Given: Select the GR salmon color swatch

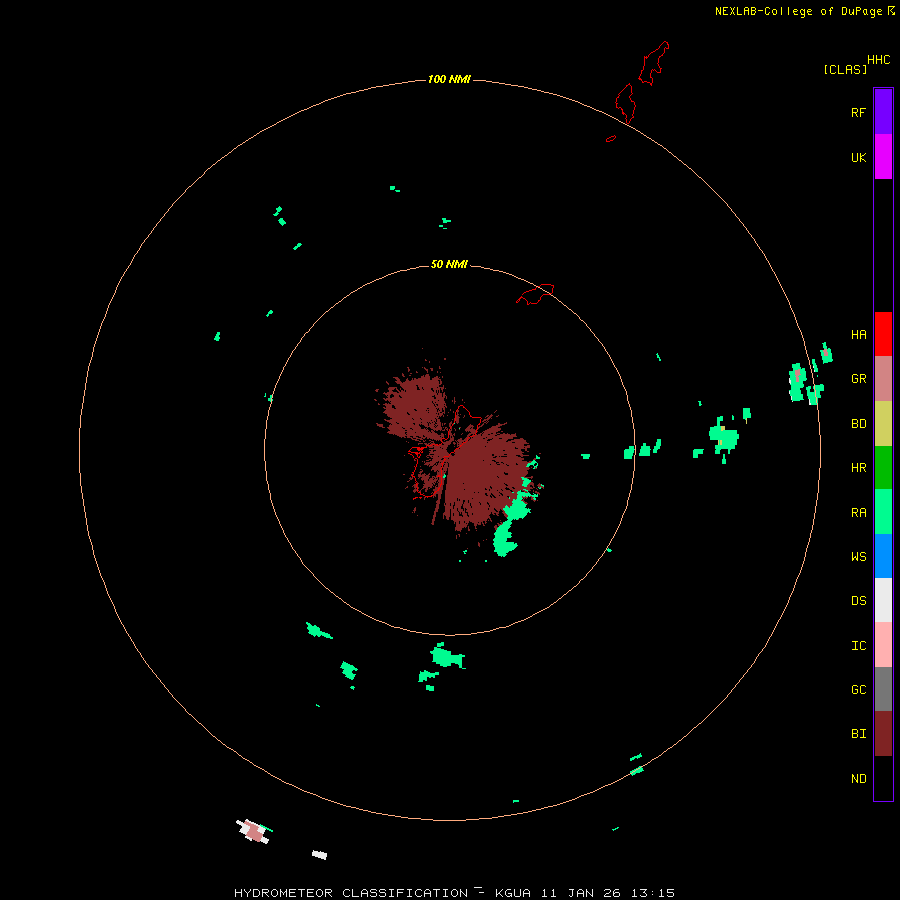Looking at the screenshot, I should (883, 379).
